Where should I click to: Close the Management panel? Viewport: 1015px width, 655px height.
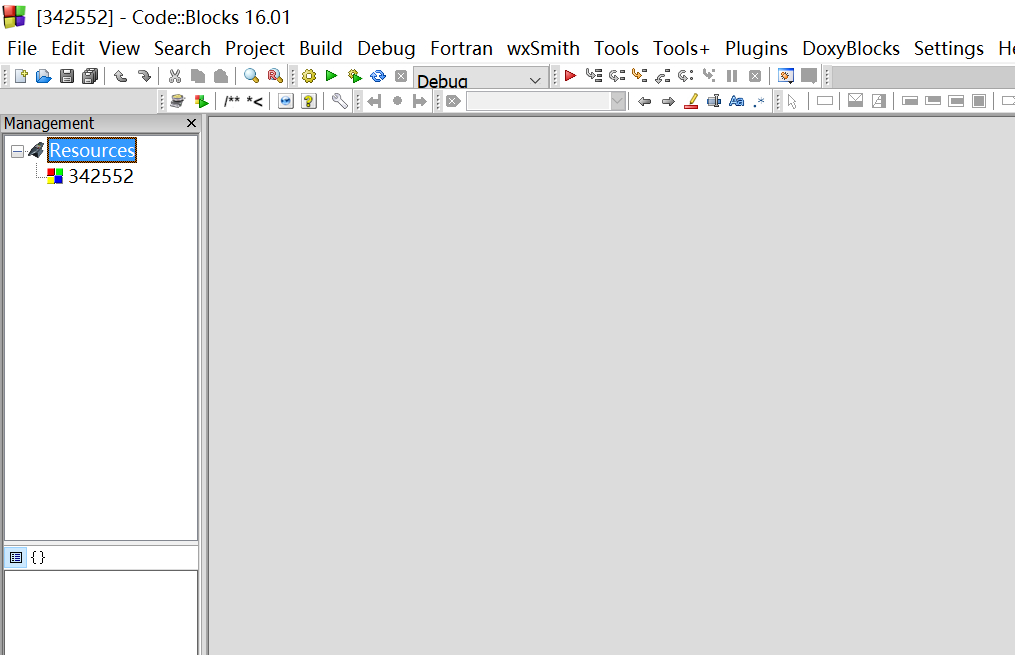191,123
